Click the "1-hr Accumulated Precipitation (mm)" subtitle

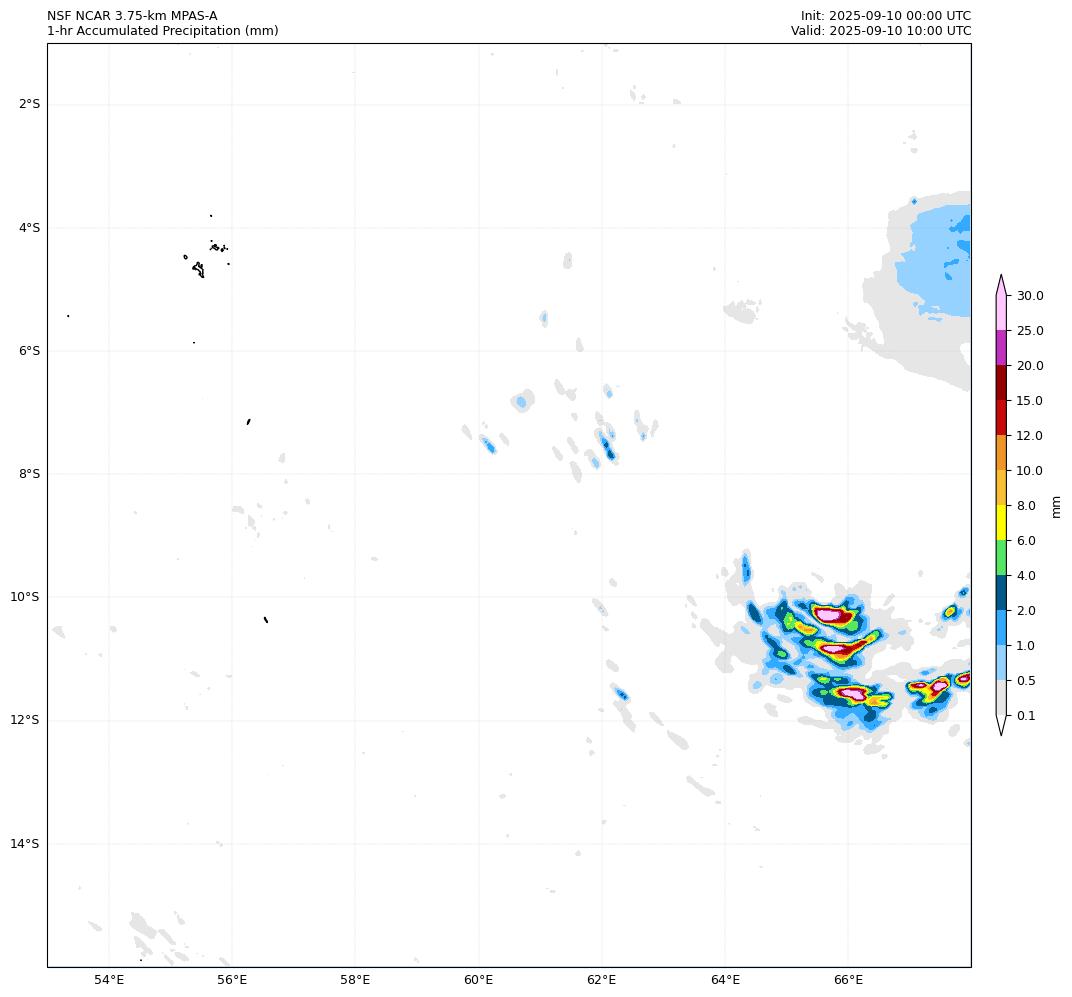coord(163,31)
